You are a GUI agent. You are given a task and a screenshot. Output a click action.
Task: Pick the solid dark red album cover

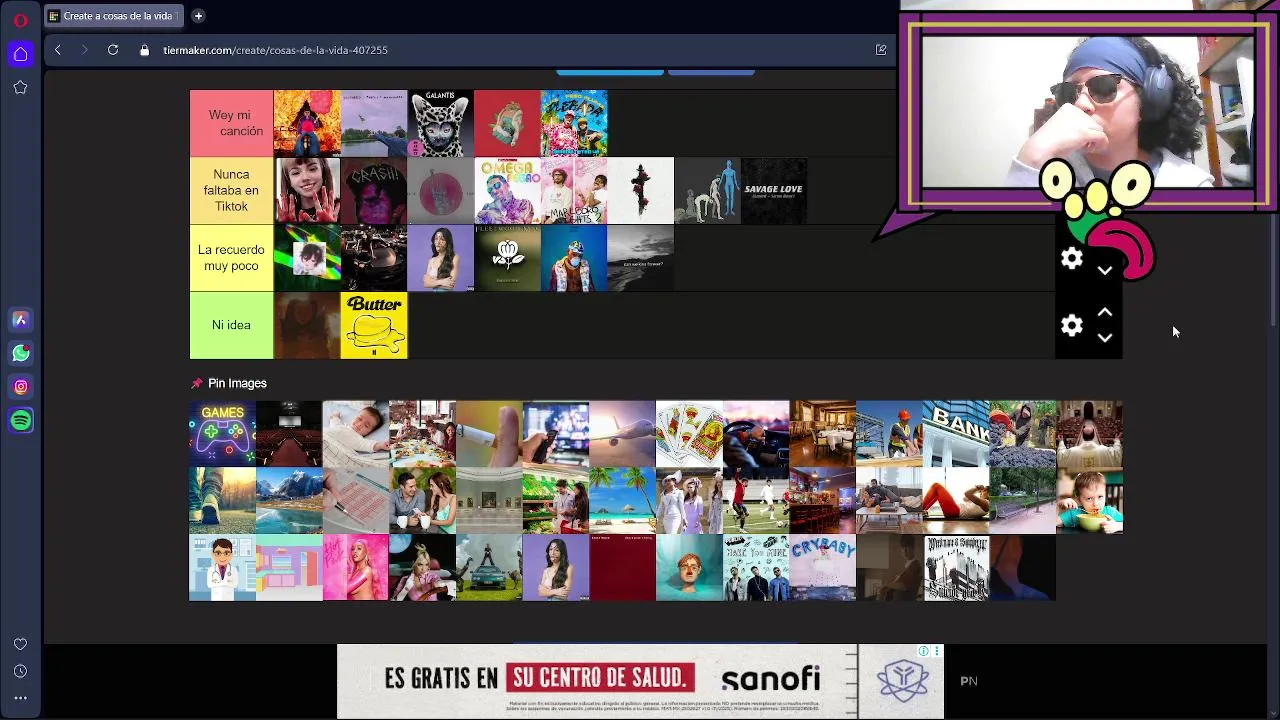click(x=622, y=568)
